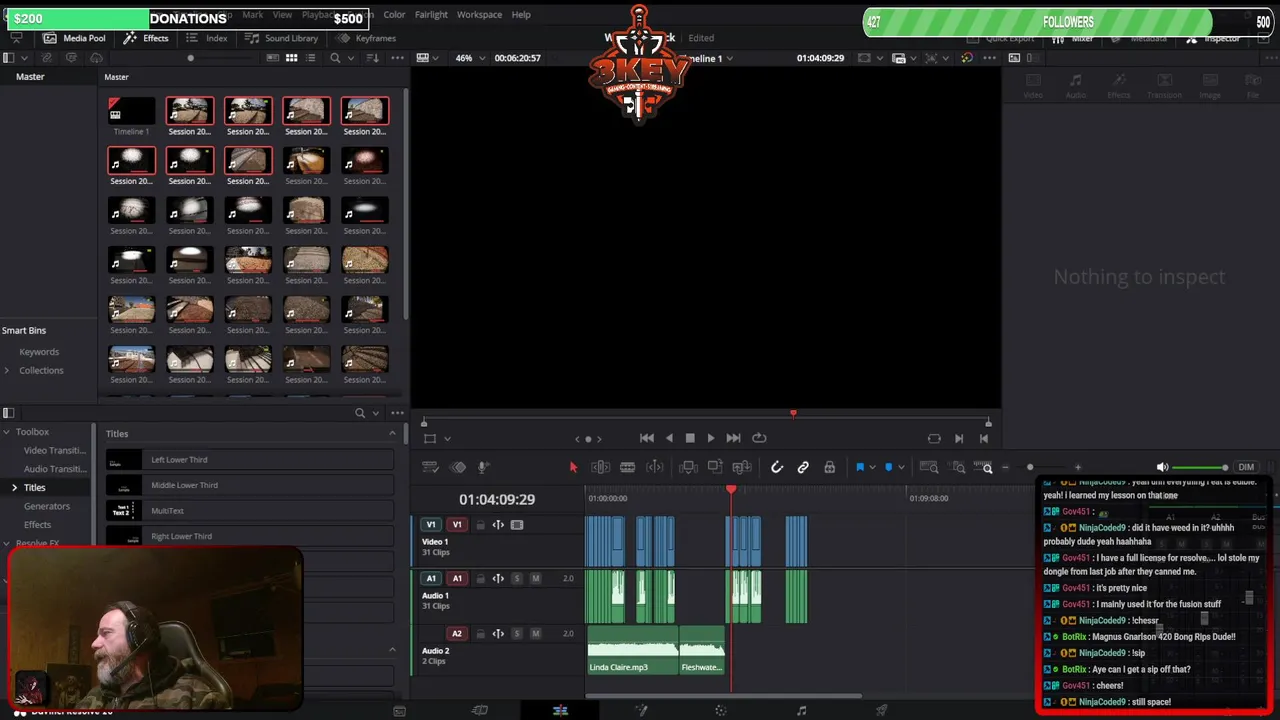Open the Media Pool panel

(x=74, y=38)
